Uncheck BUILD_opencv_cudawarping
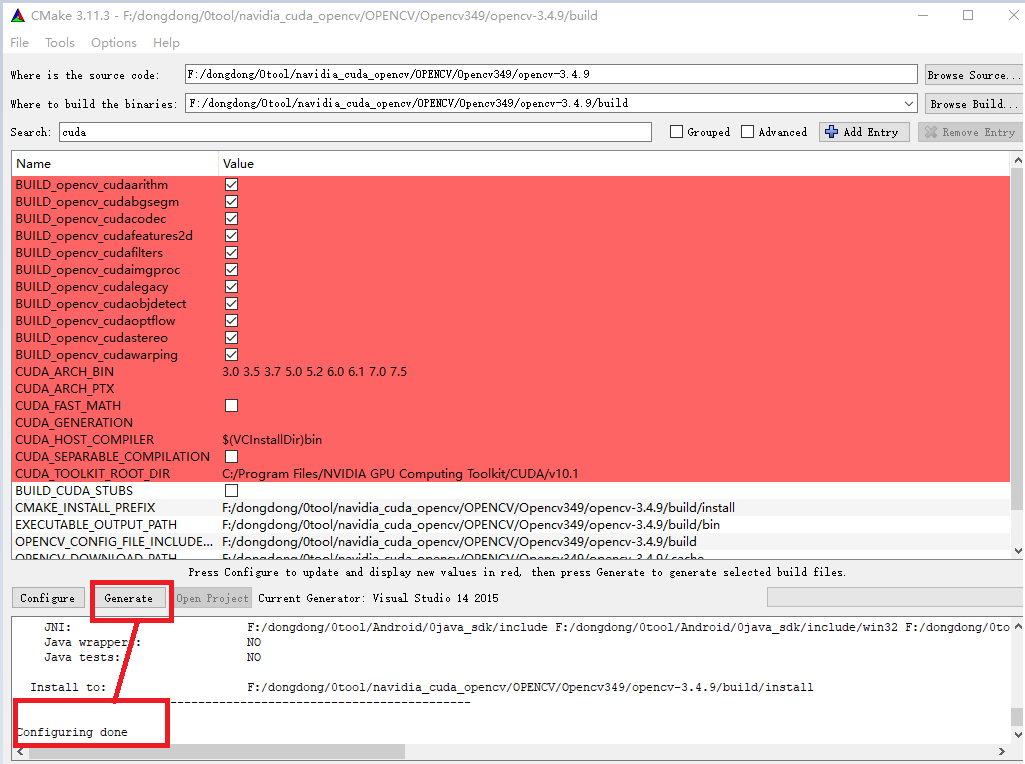This screenshot has height=764, width=1025. click(231, 355)
